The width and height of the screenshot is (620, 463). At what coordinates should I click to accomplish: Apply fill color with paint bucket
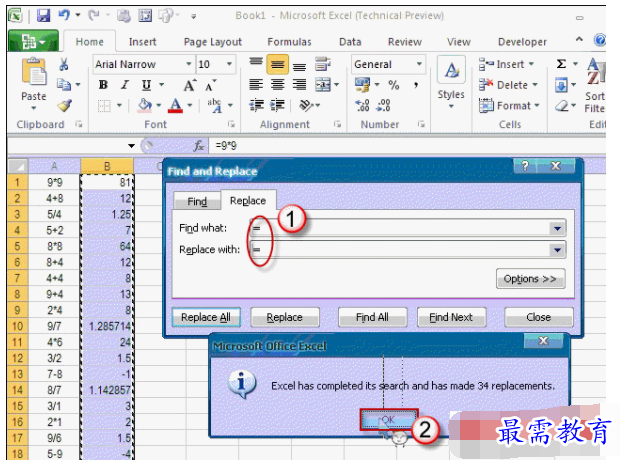tap(144, 105)
